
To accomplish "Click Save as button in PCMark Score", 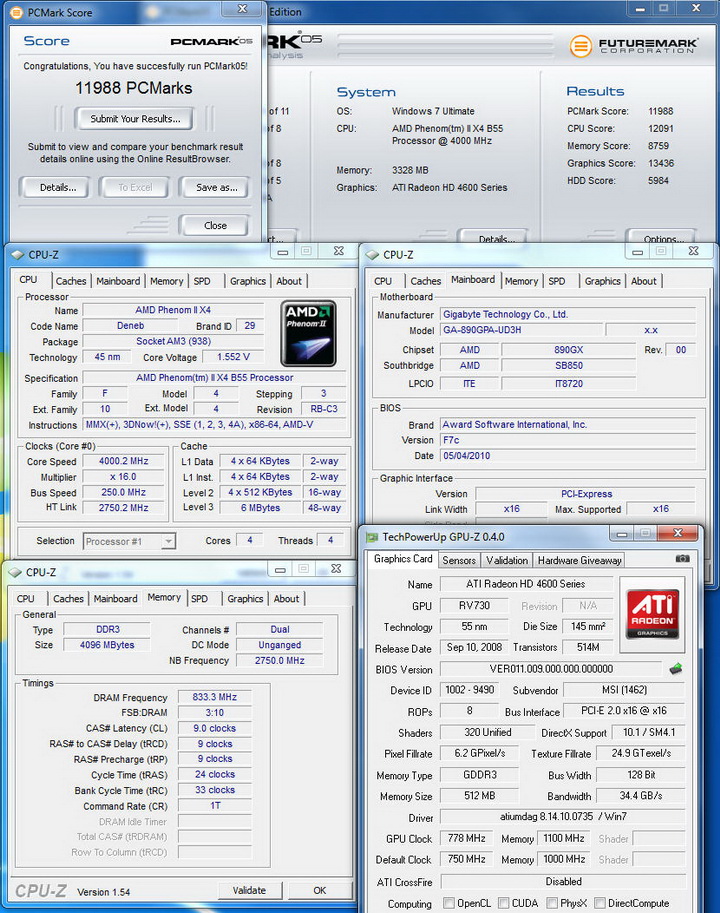I will [217, 187].
